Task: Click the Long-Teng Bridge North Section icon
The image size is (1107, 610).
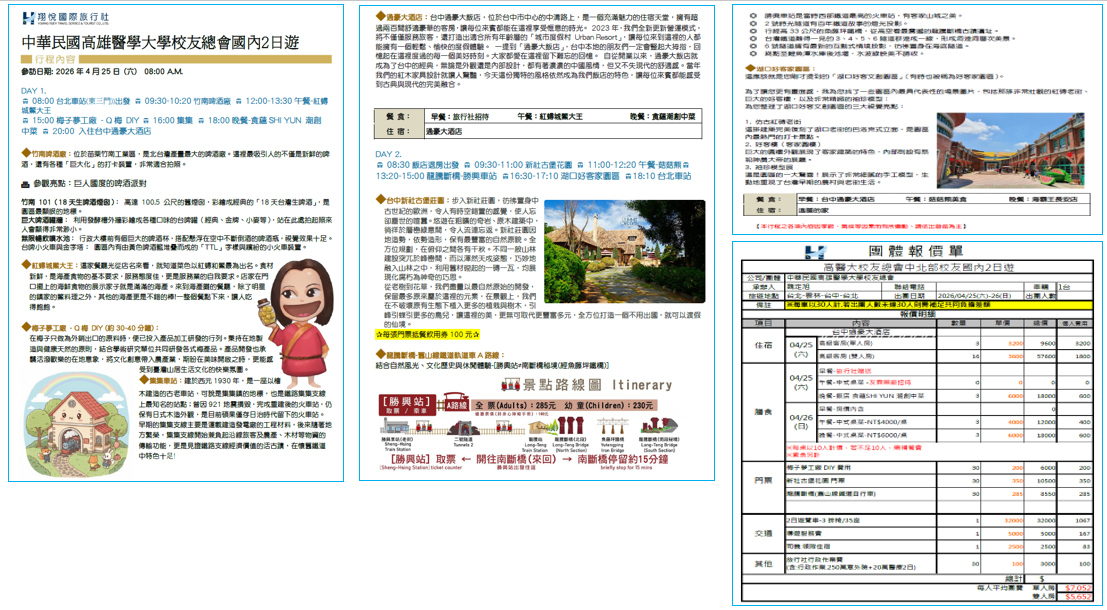Action: (569, 426)
